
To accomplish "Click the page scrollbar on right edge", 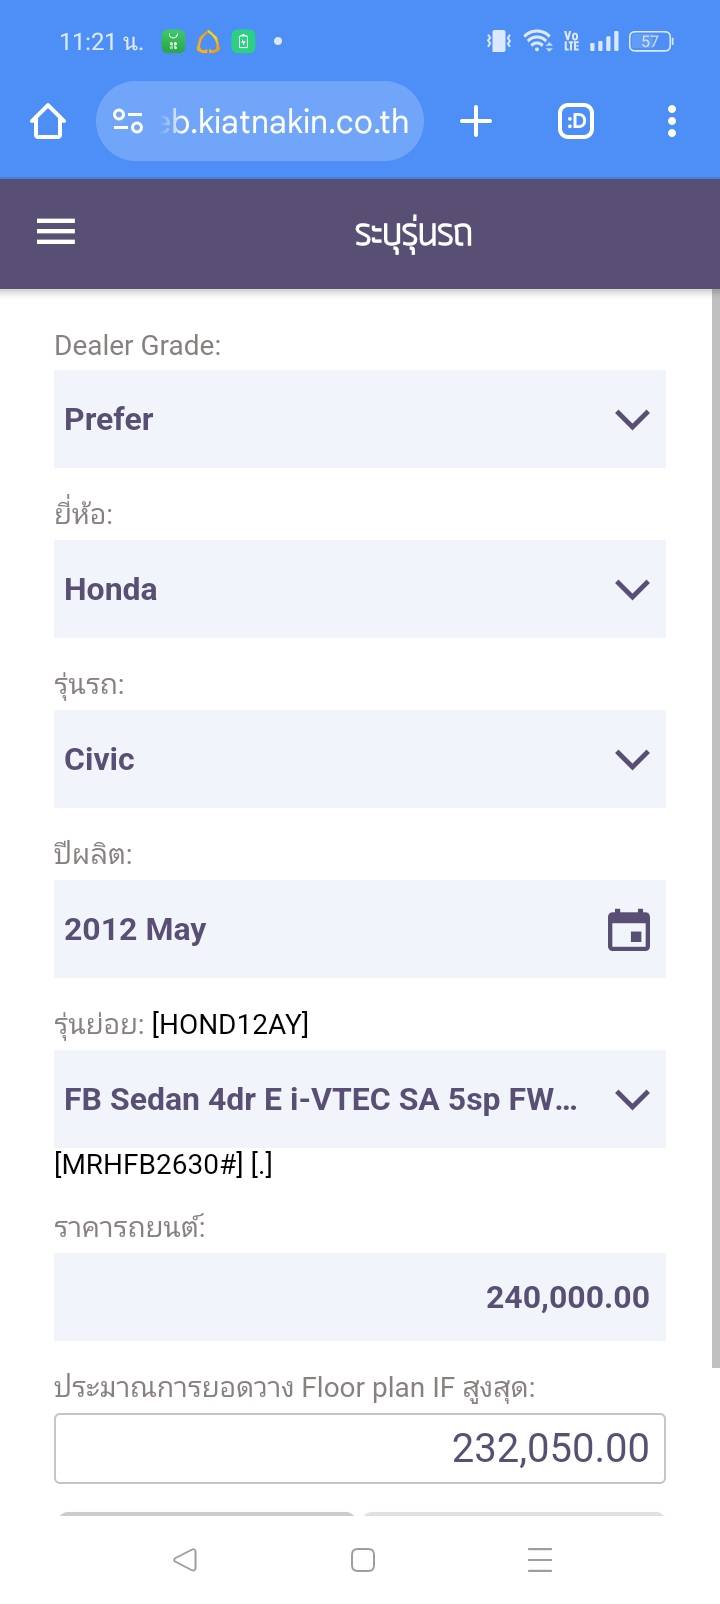I will [714, 830].
